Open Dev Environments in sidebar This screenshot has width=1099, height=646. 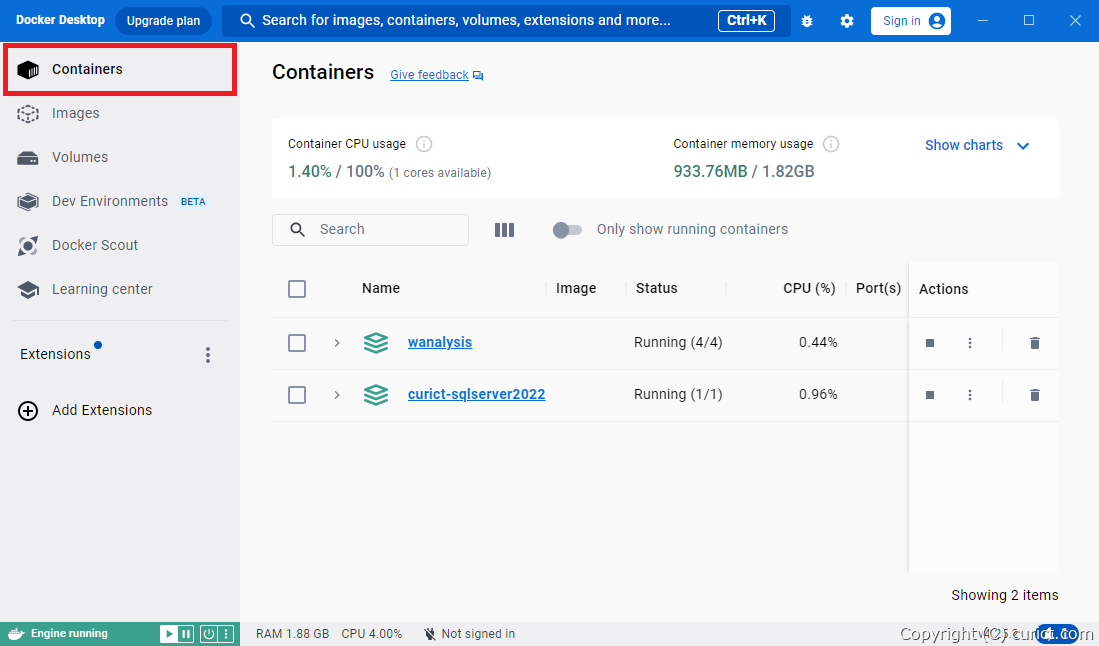pyautogui.click(x=120, y=202)
